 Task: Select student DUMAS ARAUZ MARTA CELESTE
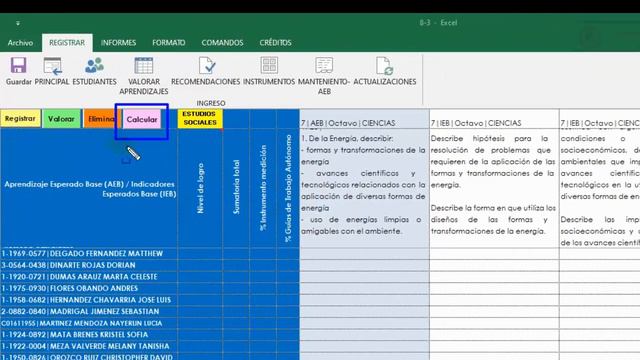click(89, 277)
